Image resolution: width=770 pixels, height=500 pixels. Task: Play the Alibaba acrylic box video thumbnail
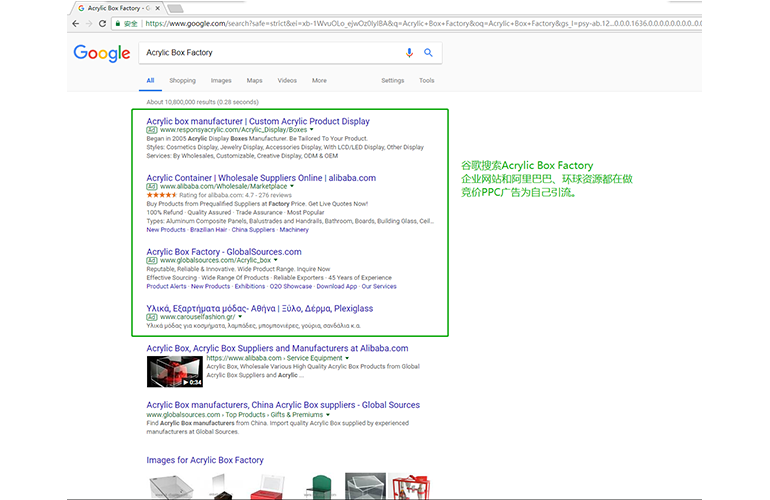(175, 372)
